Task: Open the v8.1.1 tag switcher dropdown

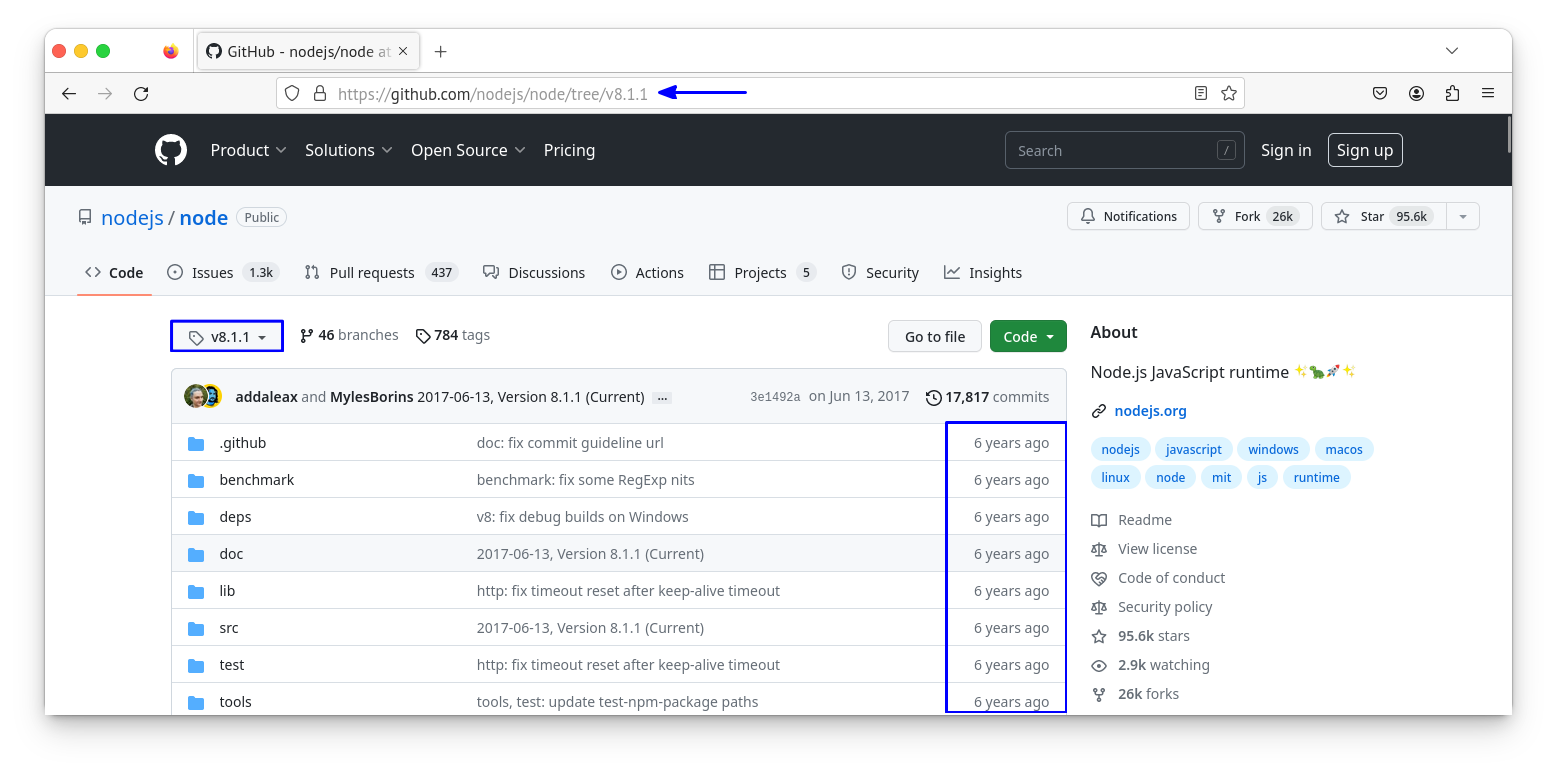Action: 227,337
